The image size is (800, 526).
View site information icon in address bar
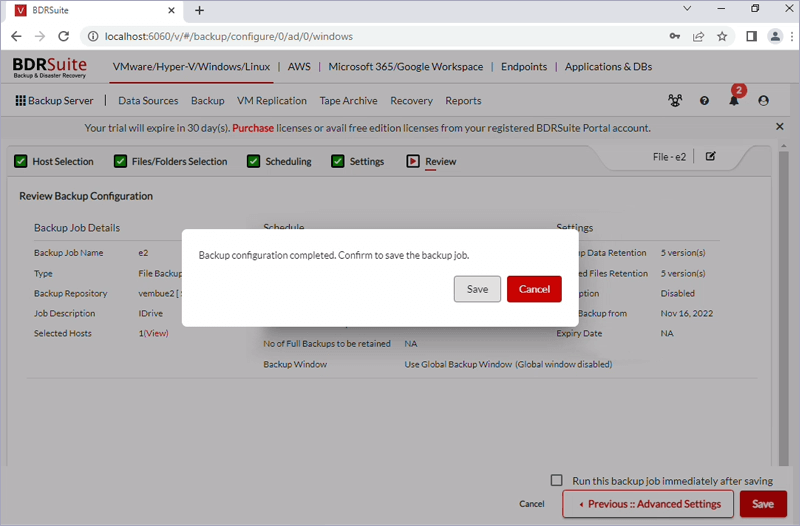[x=93, y=36]
